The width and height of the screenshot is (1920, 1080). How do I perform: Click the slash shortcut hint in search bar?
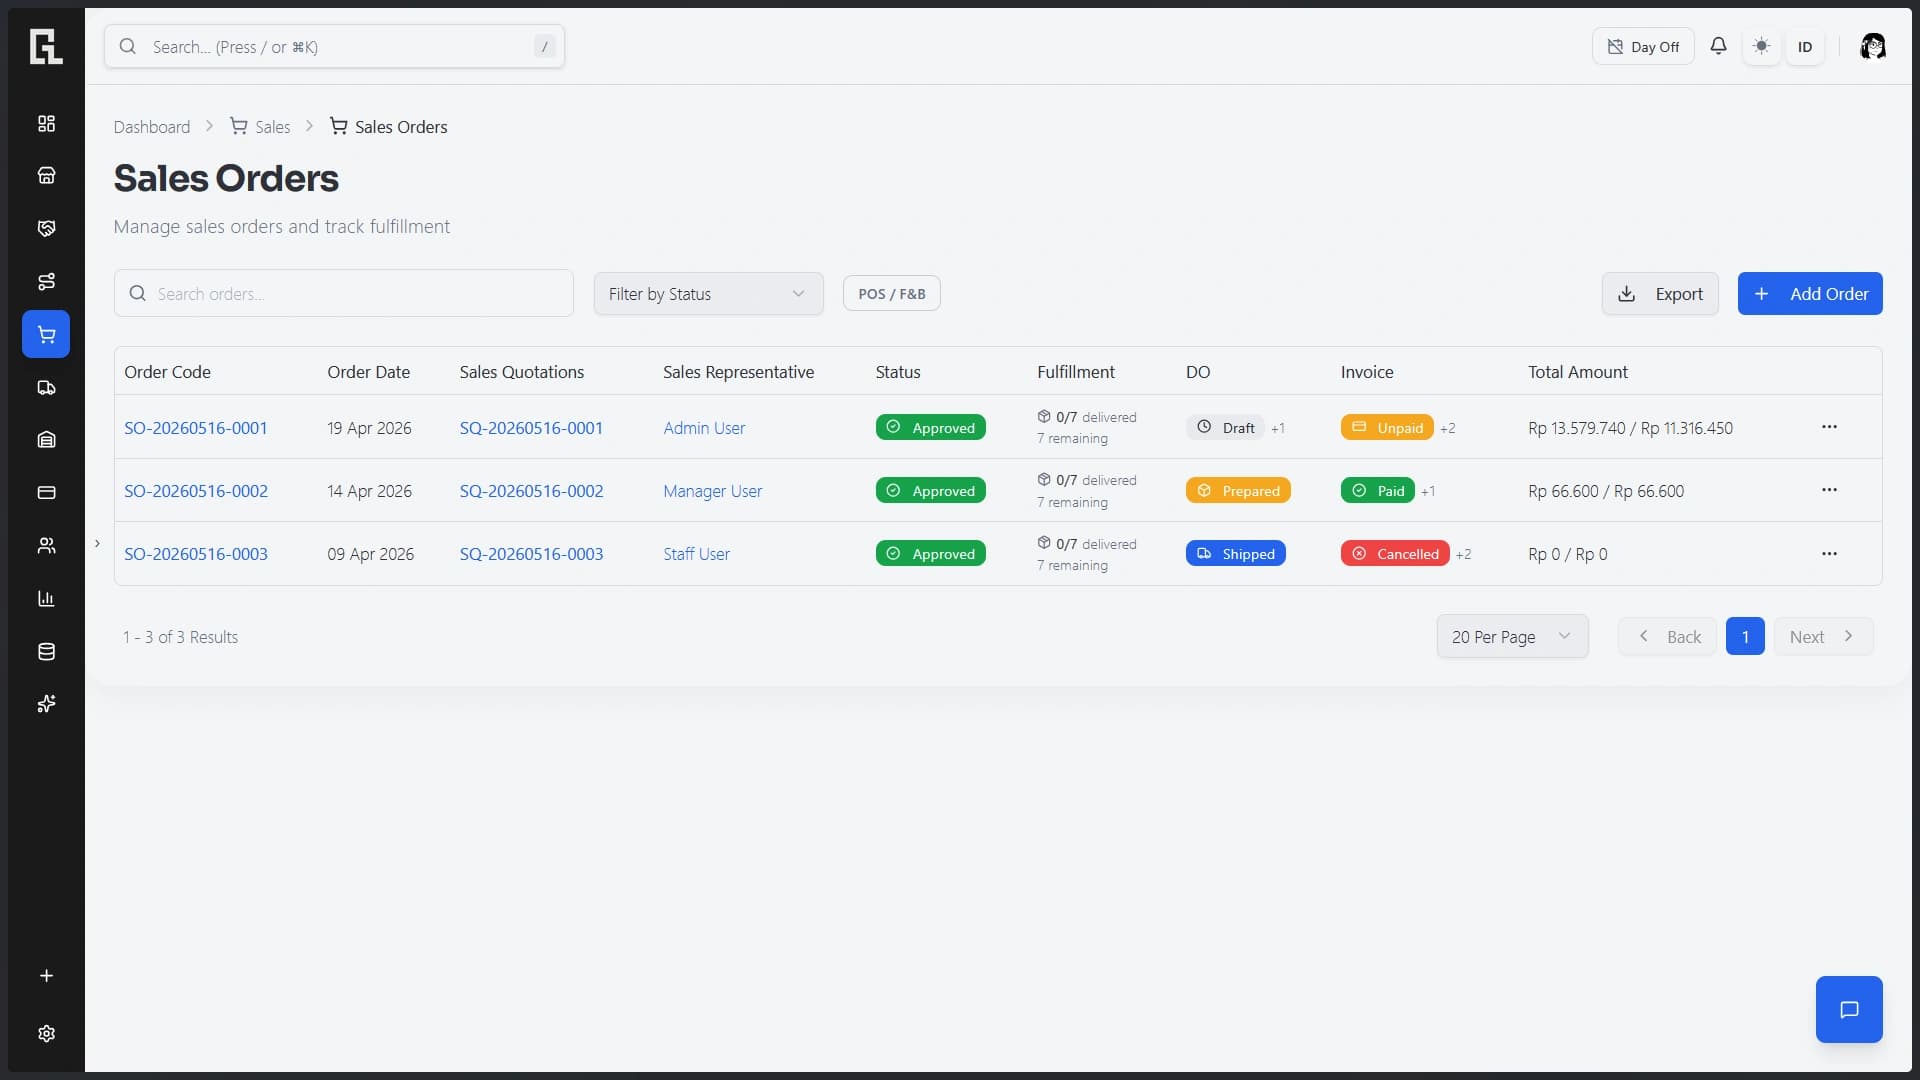tap(545, 46)
